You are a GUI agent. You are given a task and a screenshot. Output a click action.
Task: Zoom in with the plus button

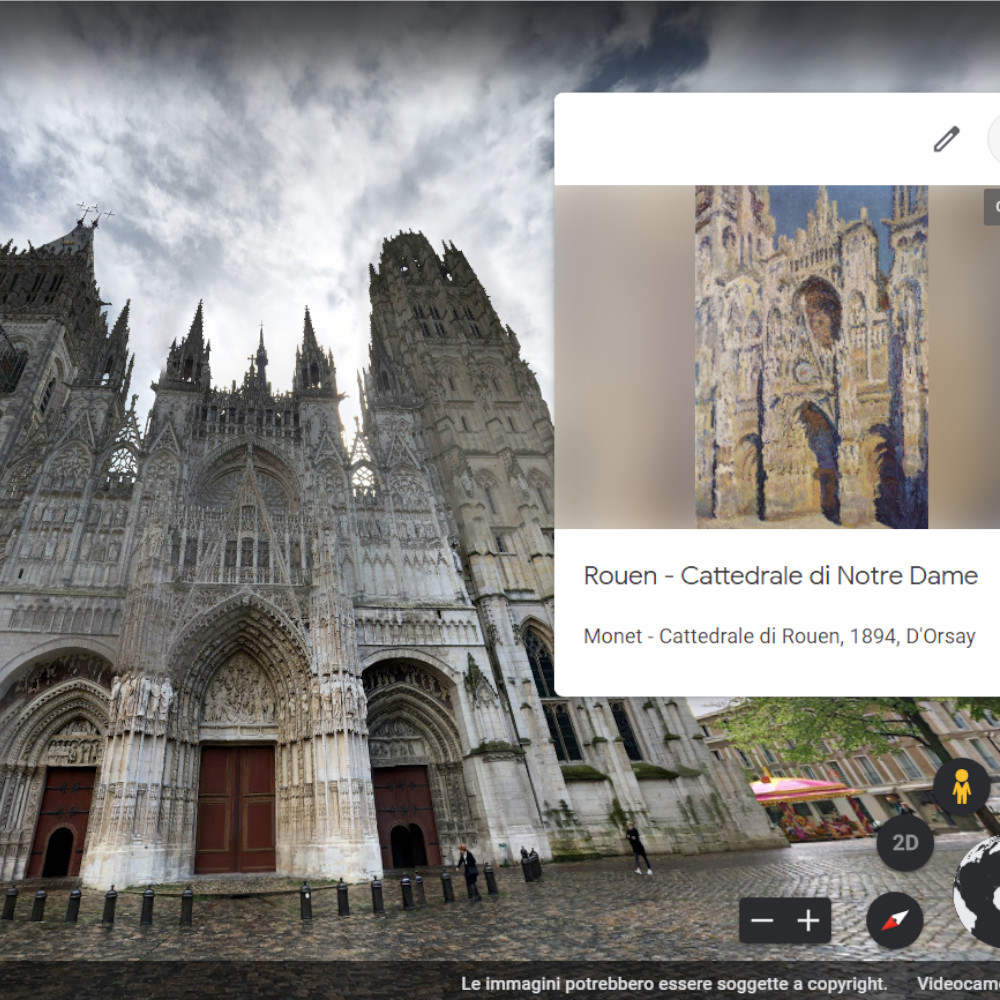coord(808,920)
